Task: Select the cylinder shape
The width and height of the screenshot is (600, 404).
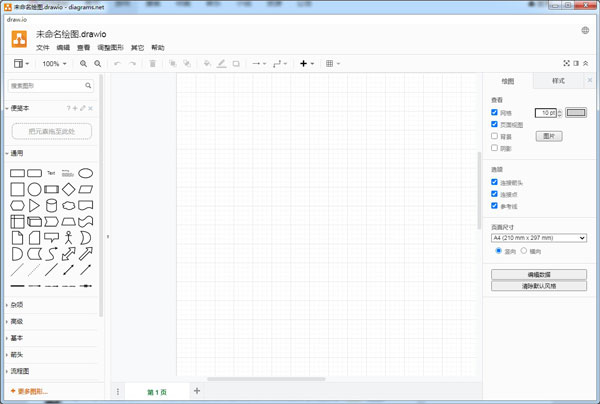Action: [x=51, y=205]
